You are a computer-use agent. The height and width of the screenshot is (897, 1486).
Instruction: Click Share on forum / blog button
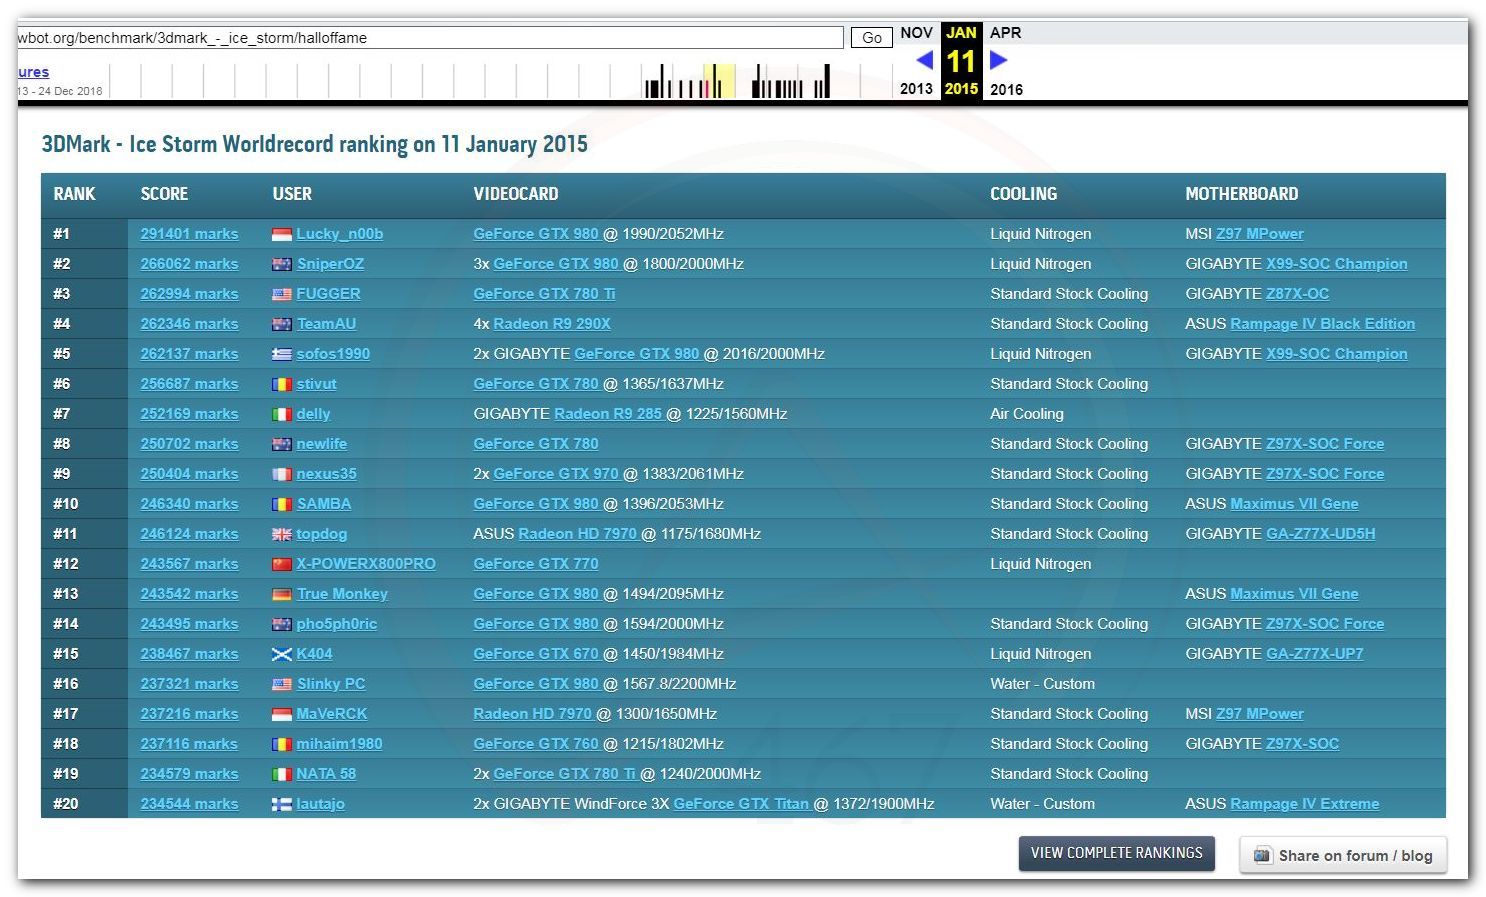1343,855
